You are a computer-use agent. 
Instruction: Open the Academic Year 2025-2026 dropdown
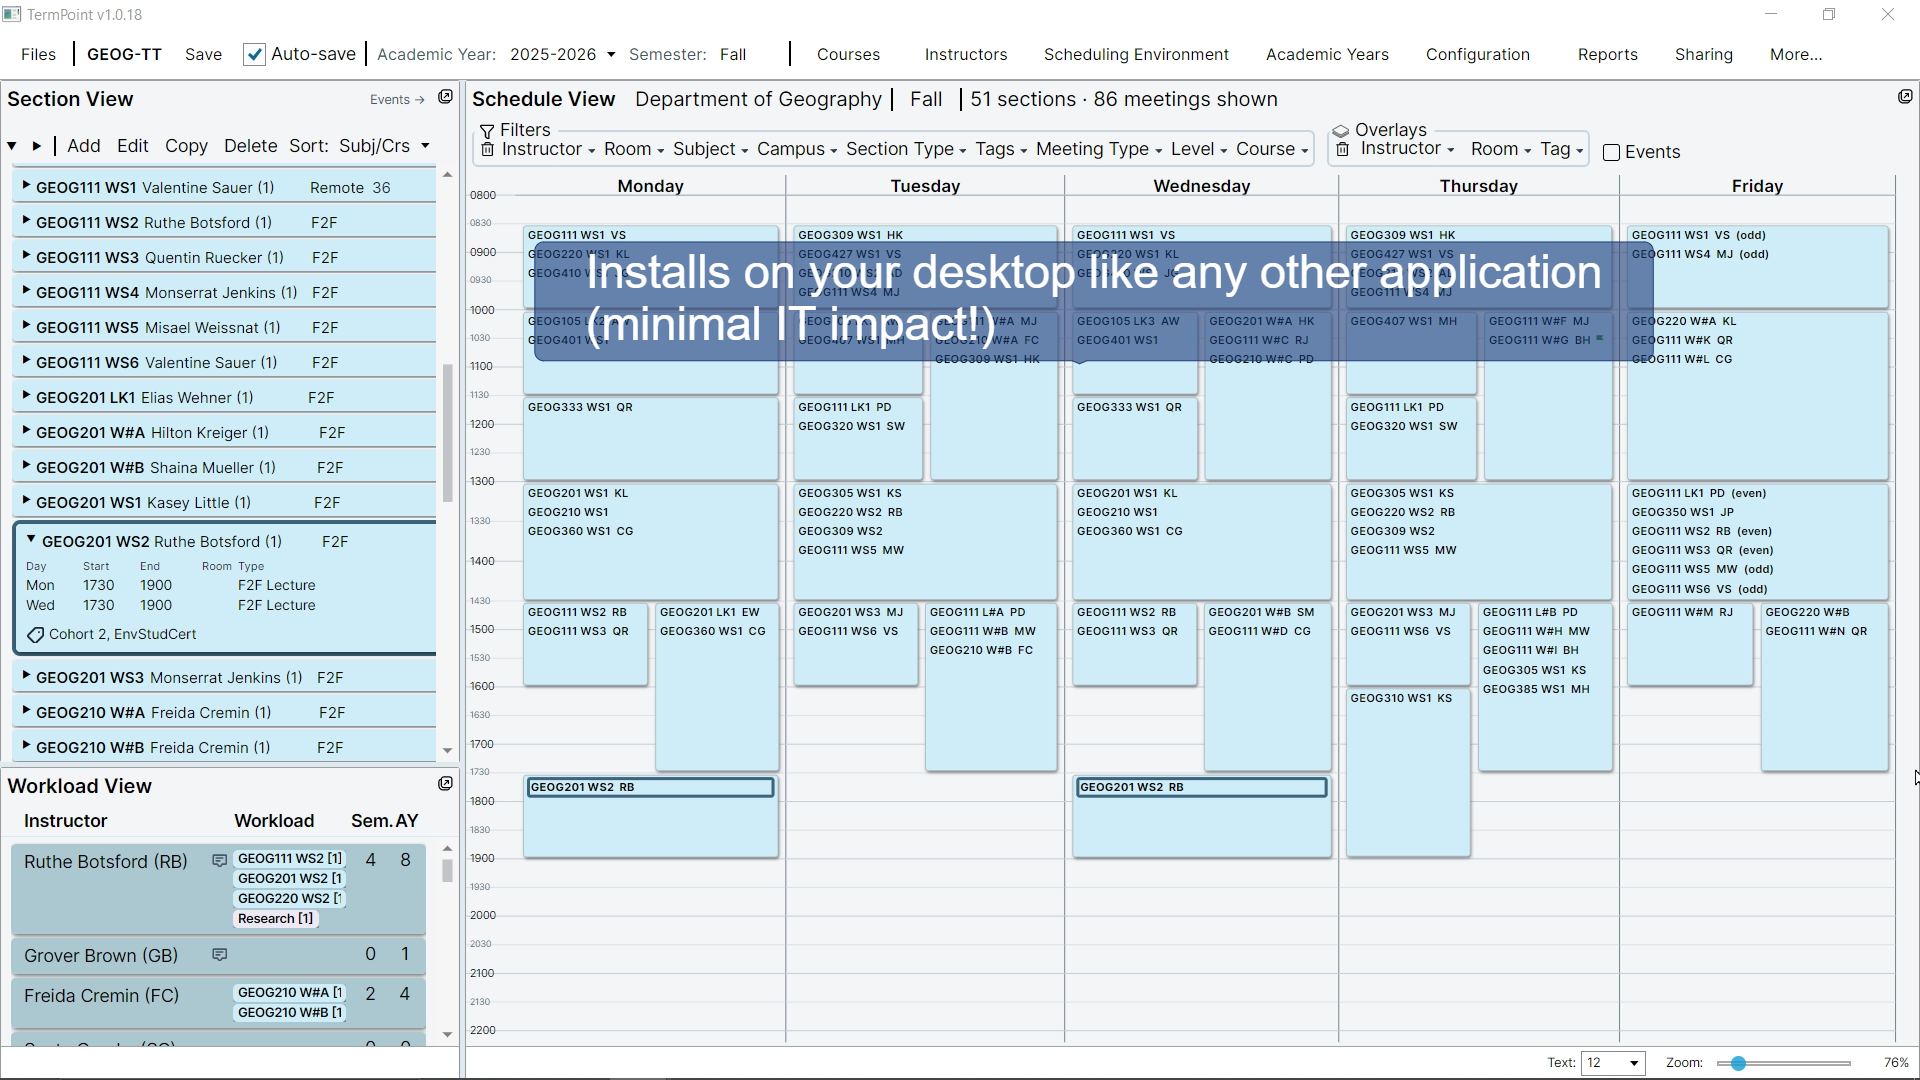click(x=562, y=55)
